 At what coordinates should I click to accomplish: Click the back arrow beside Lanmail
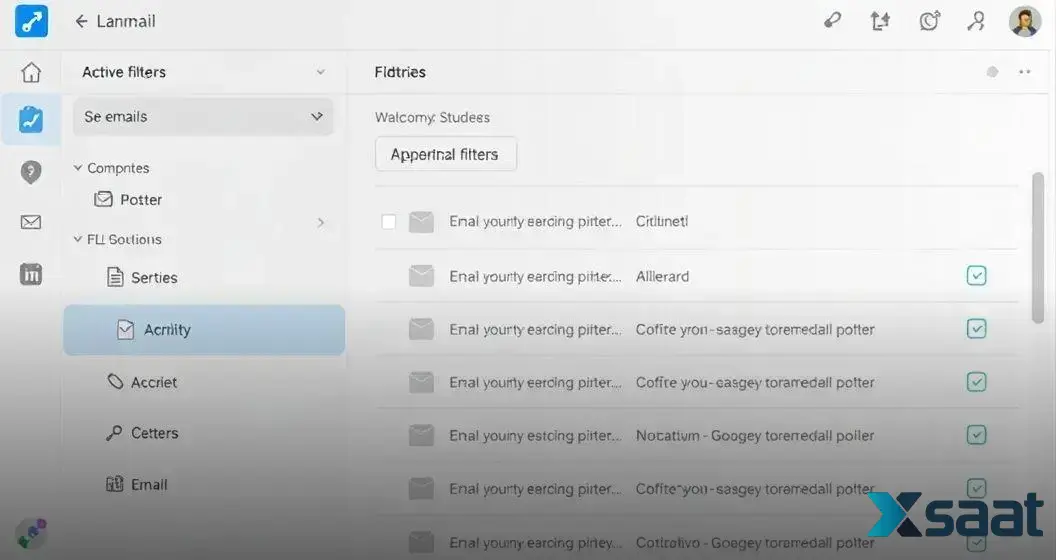click(81, 21)
